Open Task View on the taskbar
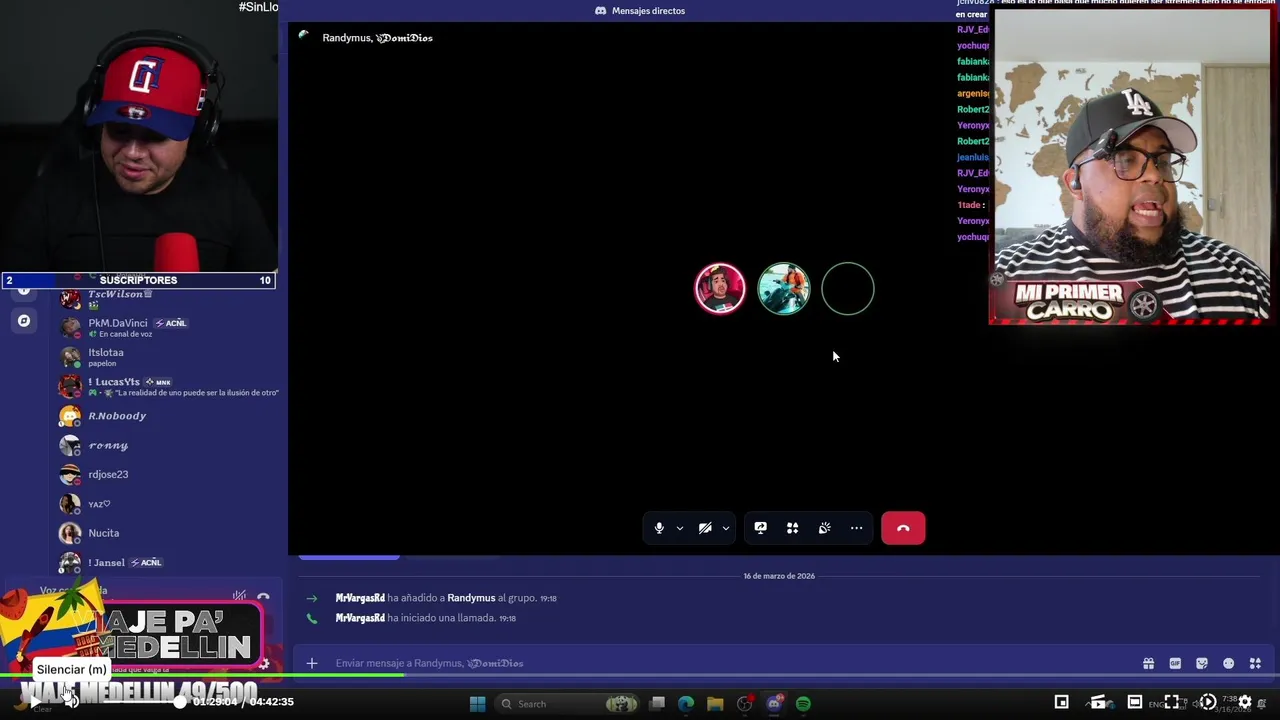 click(x=657, y=704)
